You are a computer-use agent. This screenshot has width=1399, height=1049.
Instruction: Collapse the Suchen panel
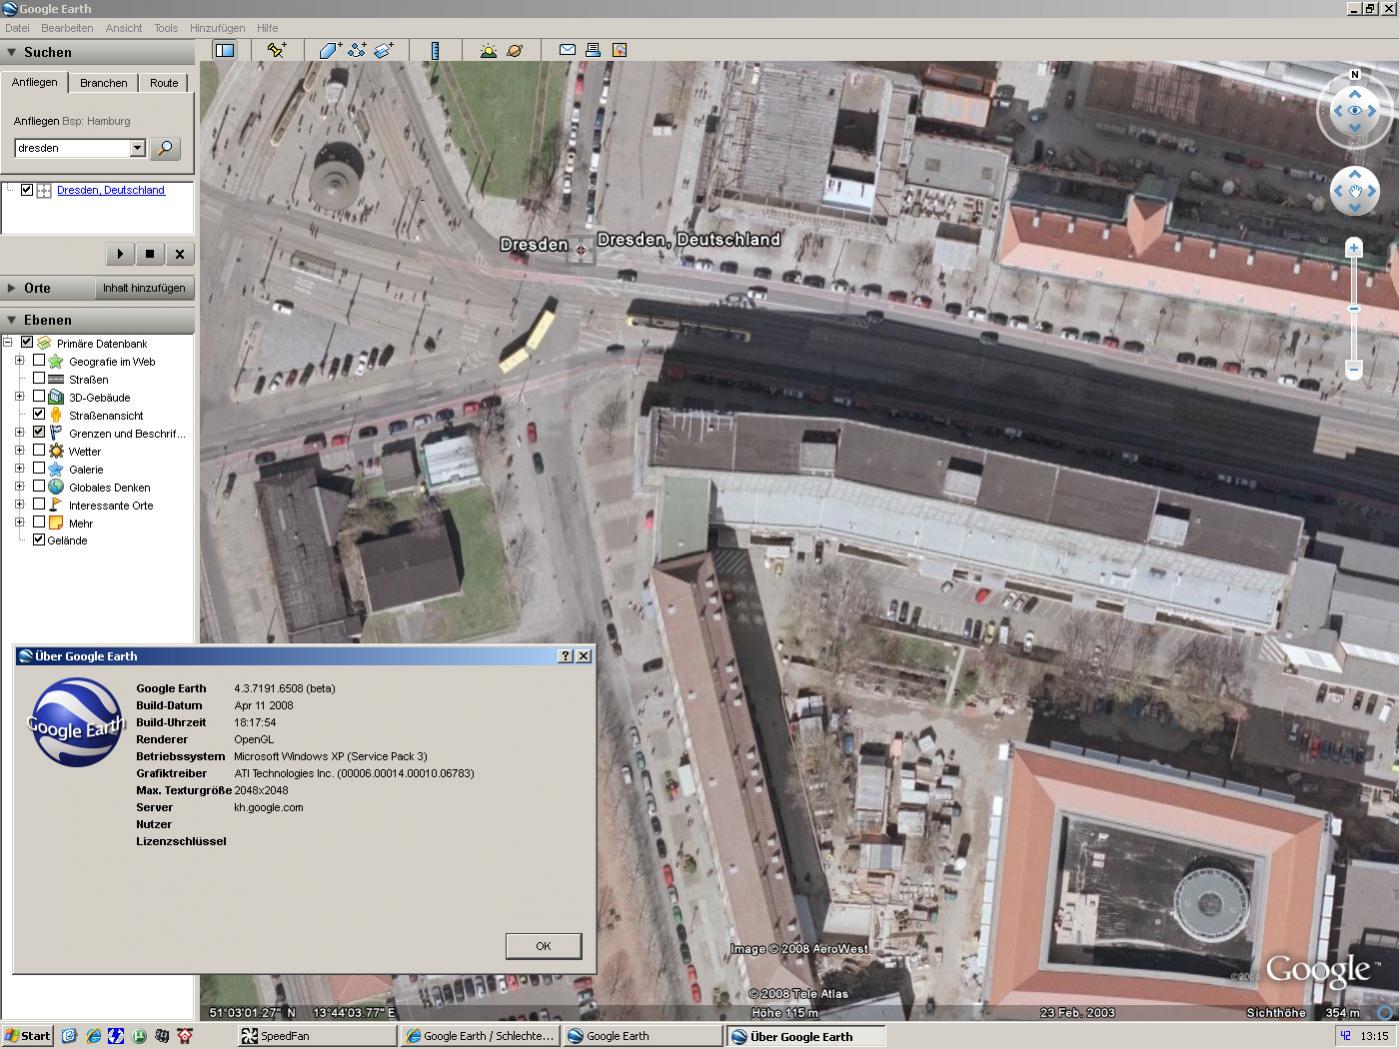12,52
